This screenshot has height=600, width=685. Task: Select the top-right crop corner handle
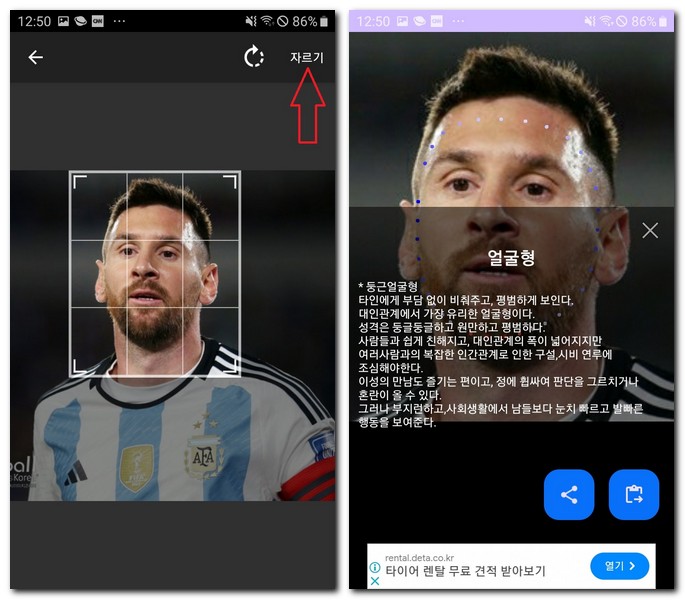(x=230, y=181)
